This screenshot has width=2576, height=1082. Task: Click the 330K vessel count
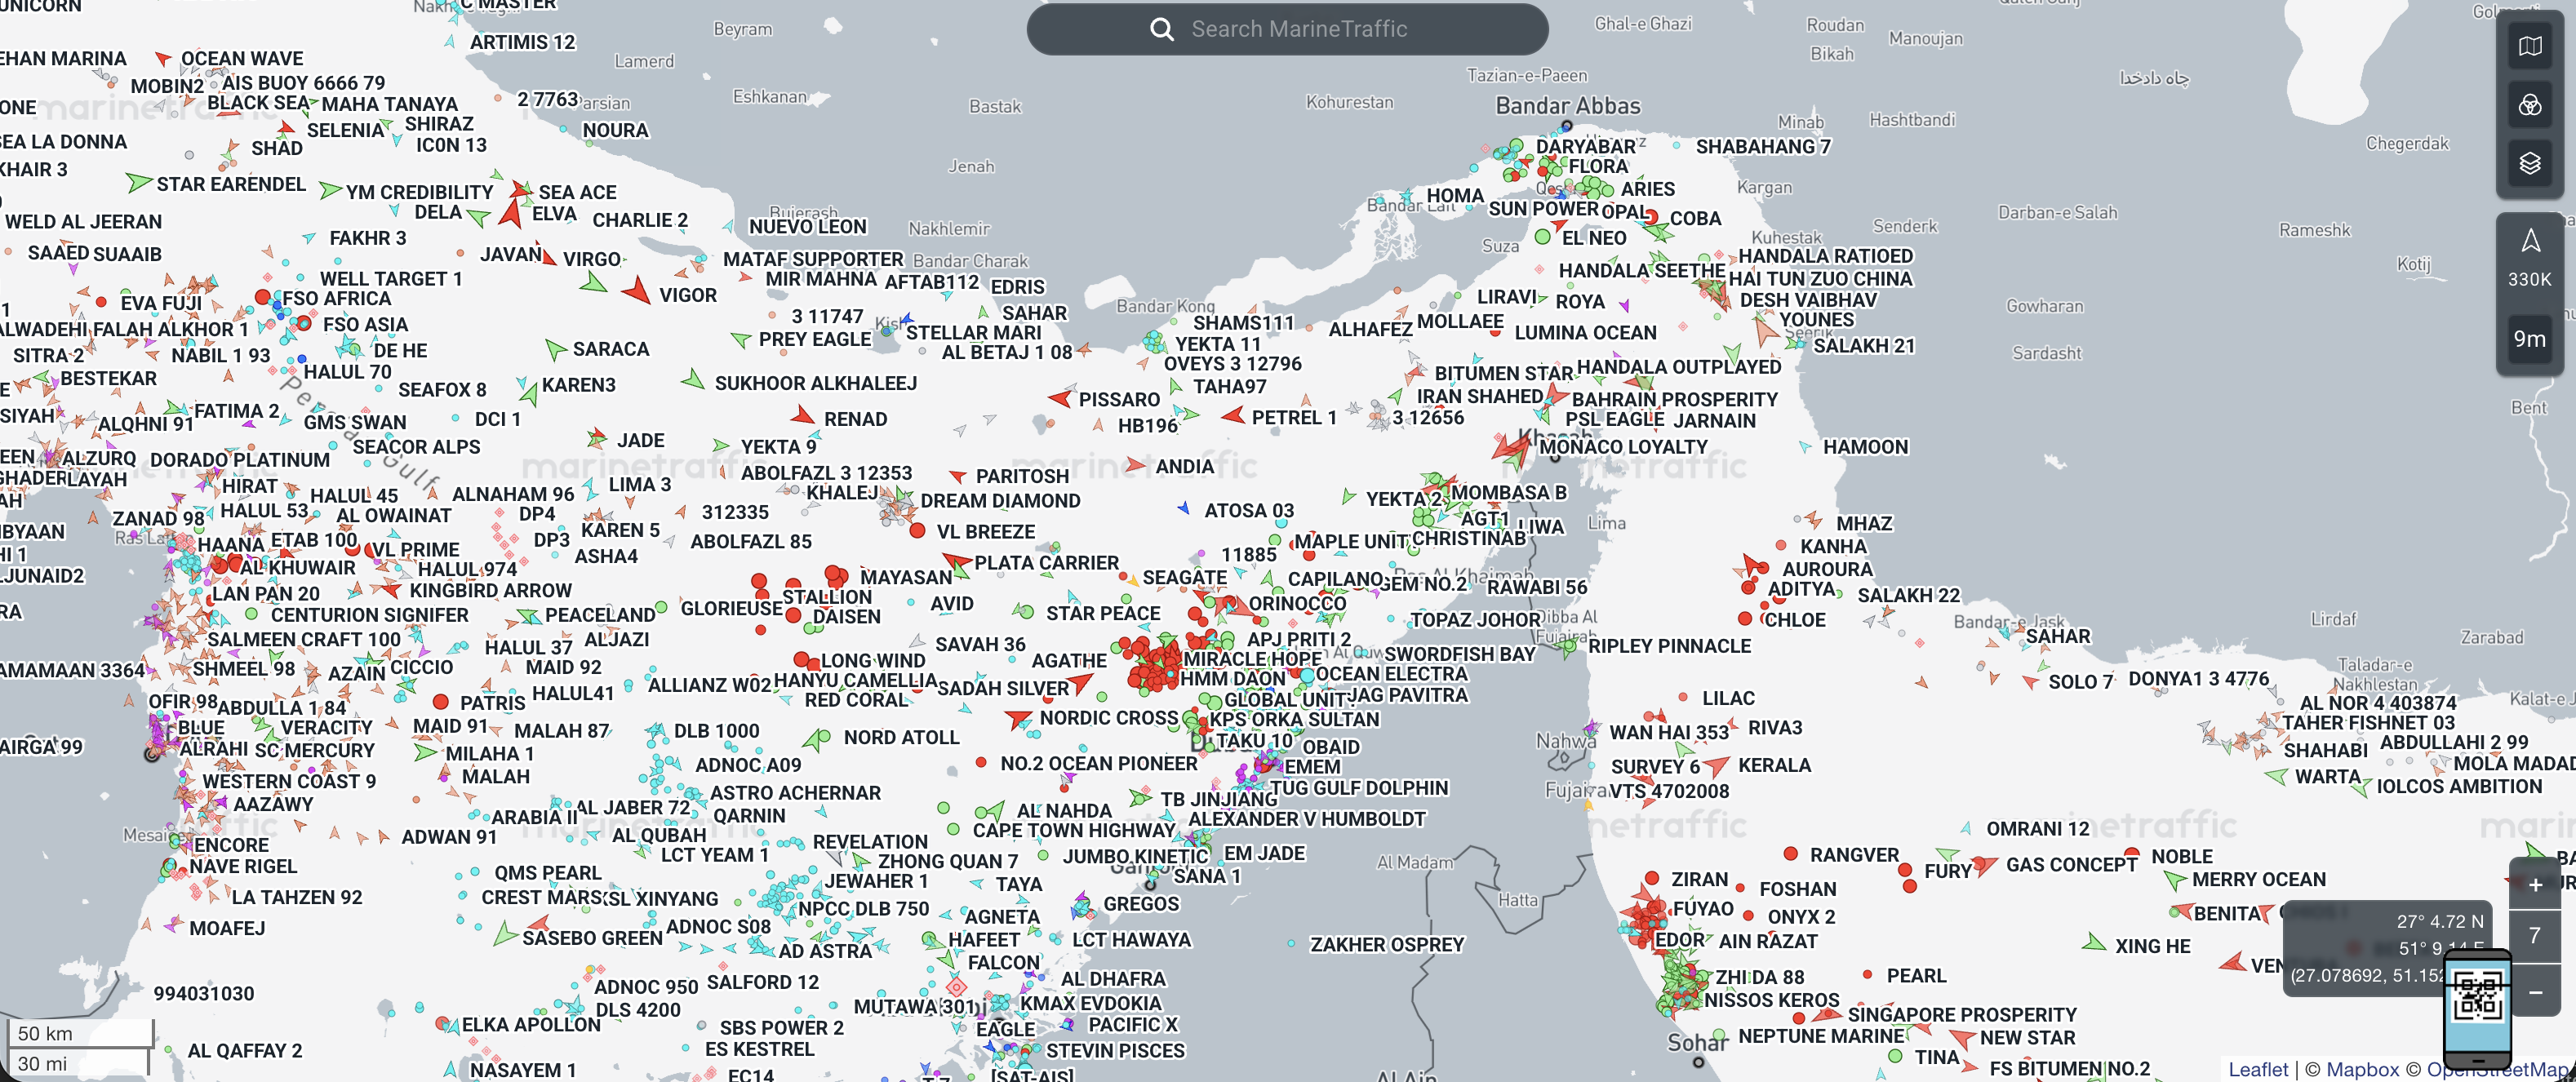[x=2529, y=279]
